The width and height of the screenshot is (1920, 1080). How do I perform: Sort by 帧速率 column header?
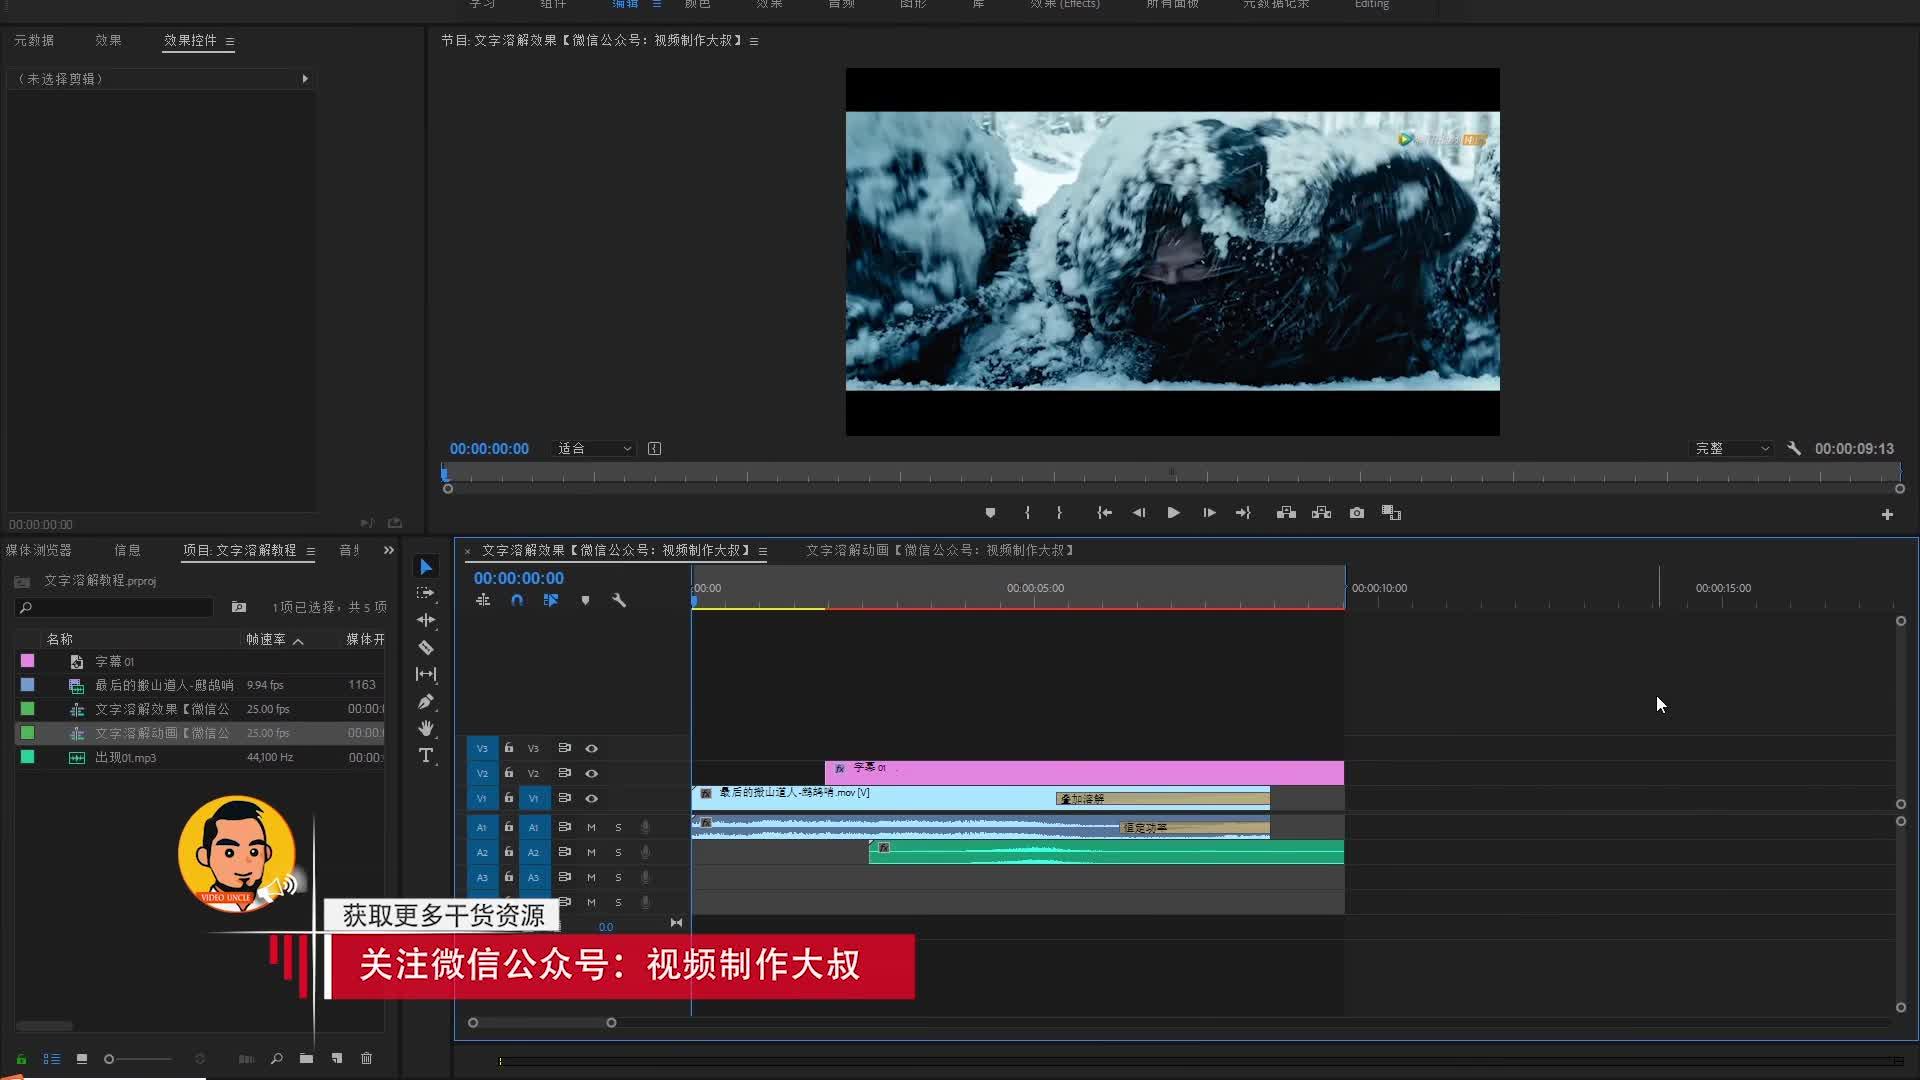point(266,639)
